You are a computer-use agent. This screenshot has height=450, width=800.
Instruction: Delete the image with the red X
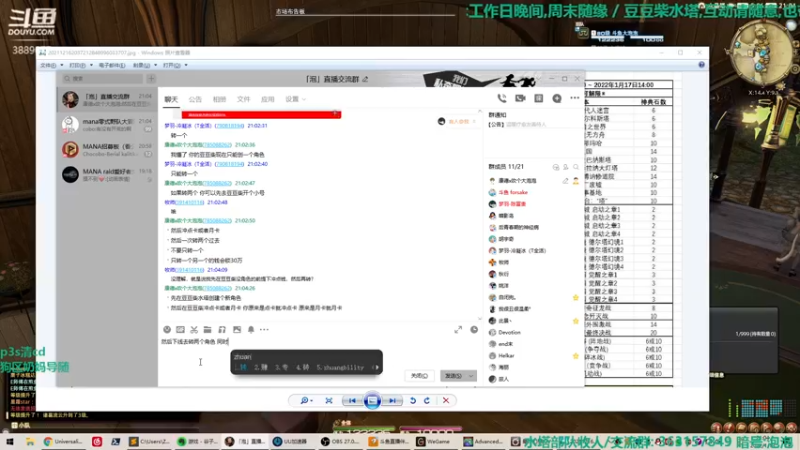pyautogui.click(x=446, y=401)
